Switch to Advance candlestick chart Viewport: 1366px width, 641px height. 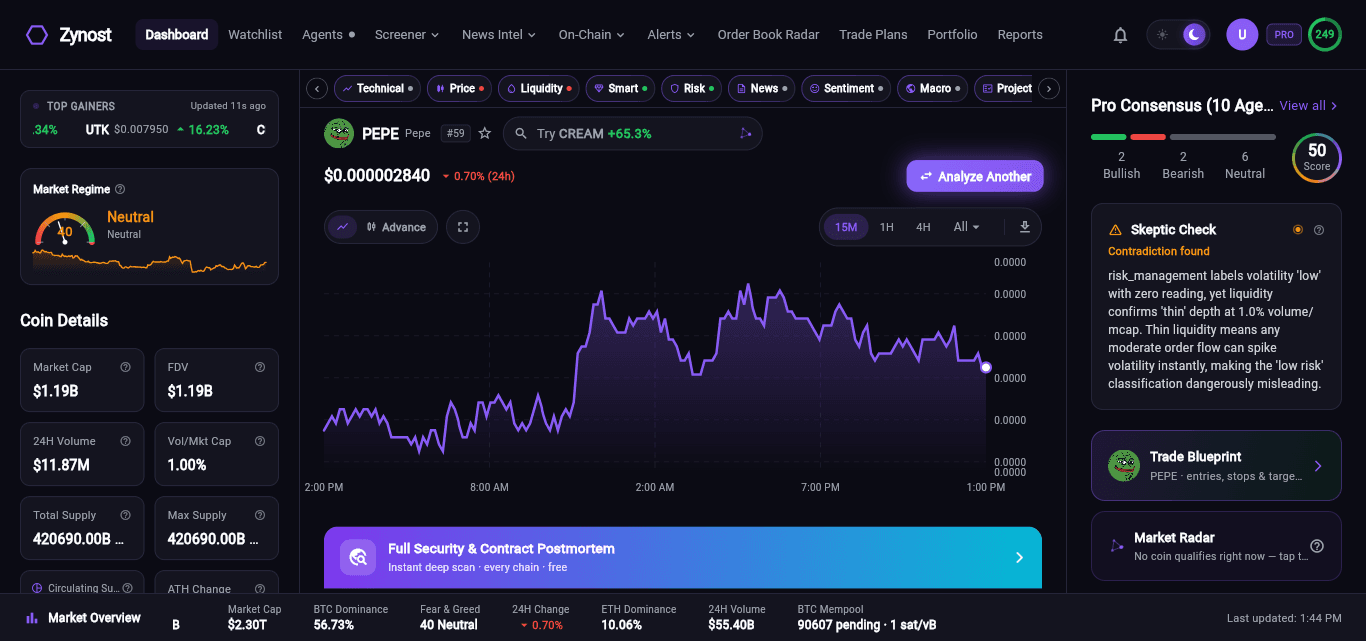396,227
